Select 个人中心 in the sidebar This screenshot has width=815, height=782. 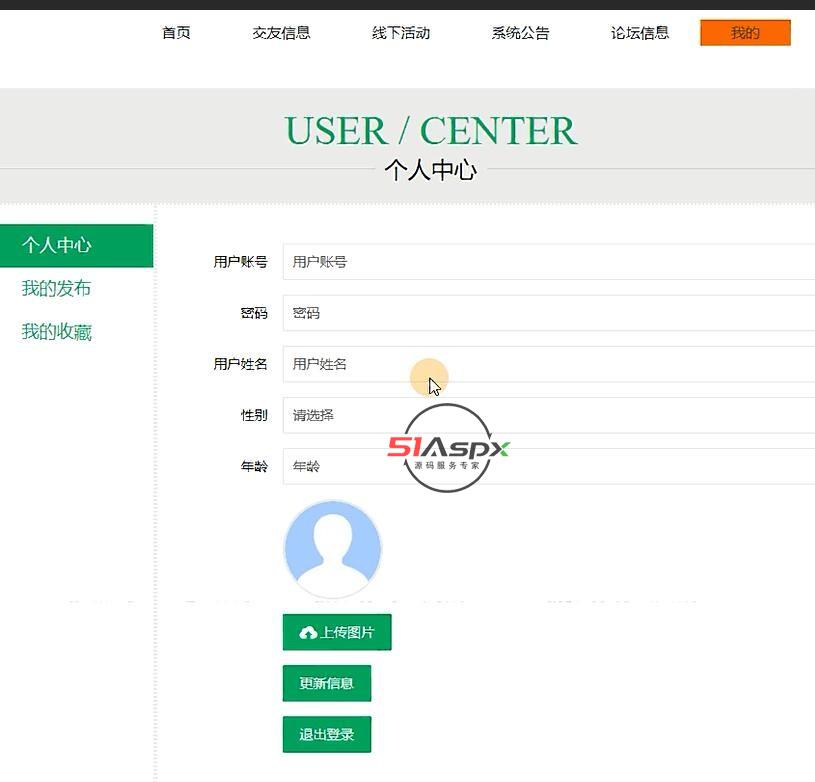click(x=76, y=246)
